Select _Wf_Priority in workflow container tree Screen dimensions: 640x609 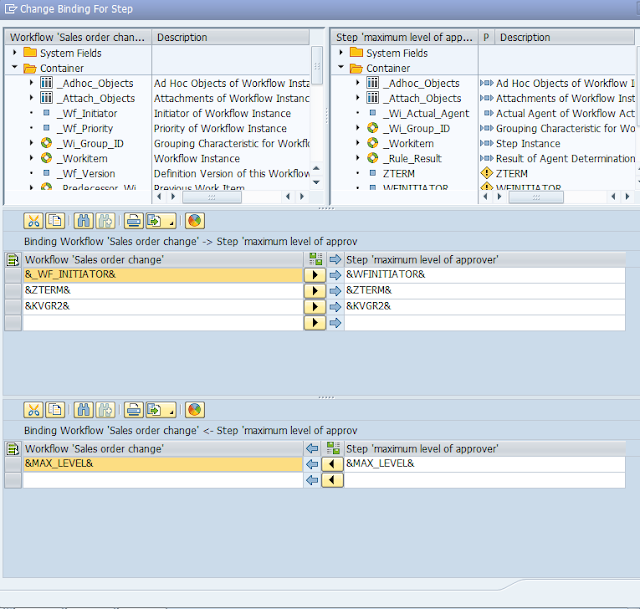pyautogui.click(x=85, y=129)
